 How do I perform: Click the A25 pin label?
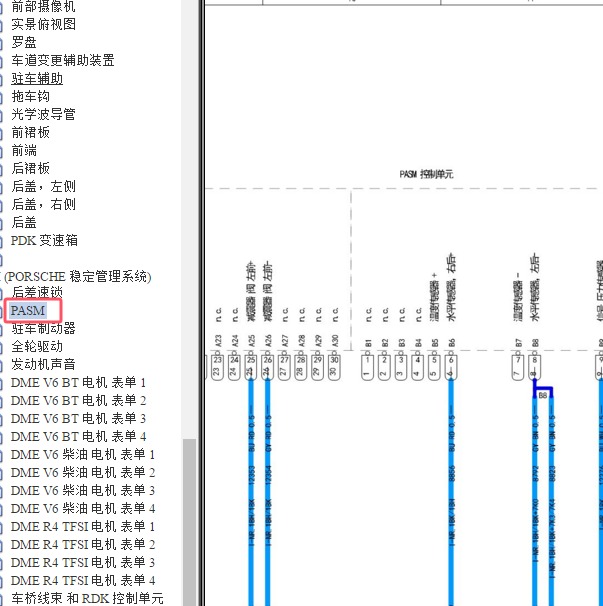pos(251,342)
